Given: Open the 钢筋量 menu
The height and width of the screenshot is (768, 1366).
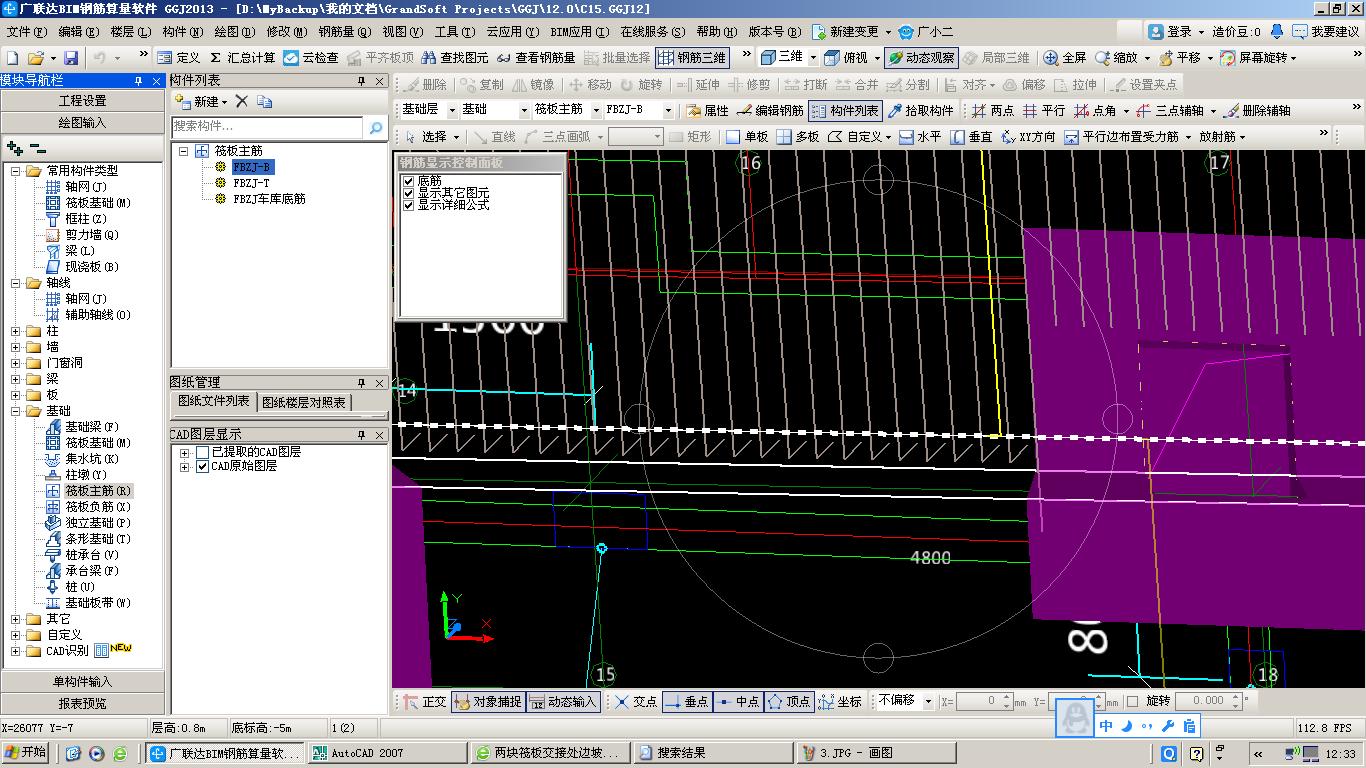Looking at the screenshot, I should 344,32.
